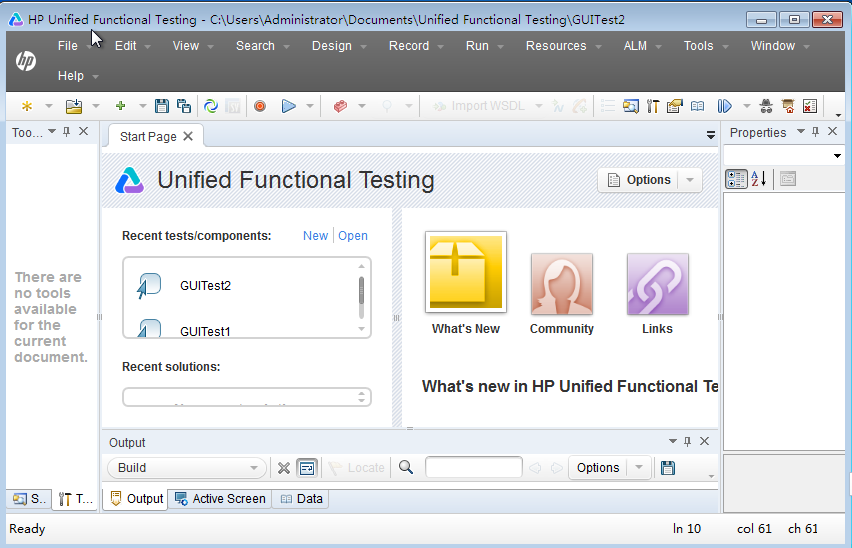
Task: Open the Help menu
Action: [71, 75]
